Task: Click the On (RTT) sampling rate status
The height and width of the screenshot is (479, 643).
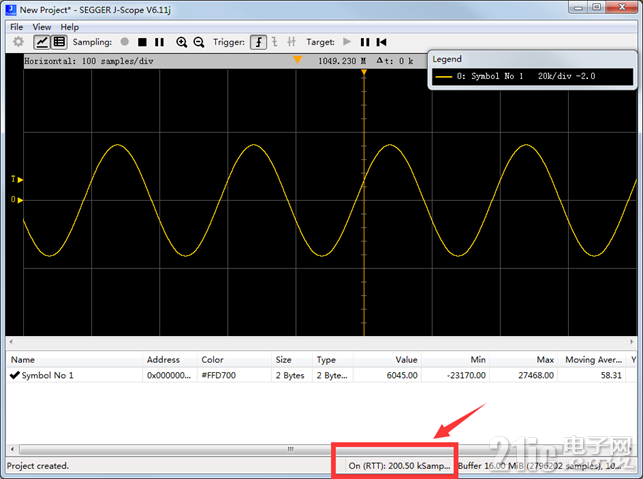Action: click(x=399, y=466)
